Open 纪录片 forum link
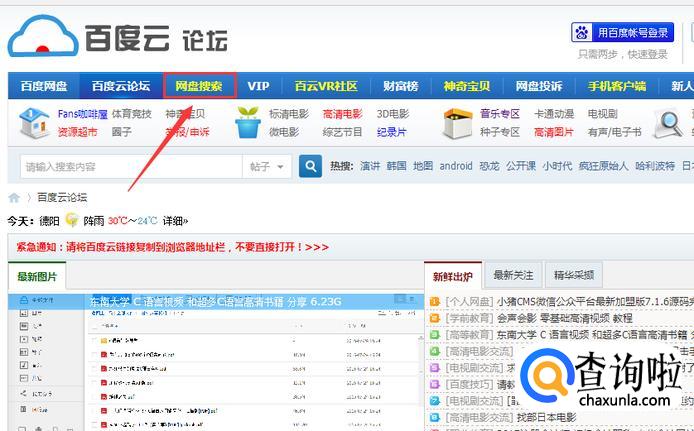694x431 pixels. [391, 132]
